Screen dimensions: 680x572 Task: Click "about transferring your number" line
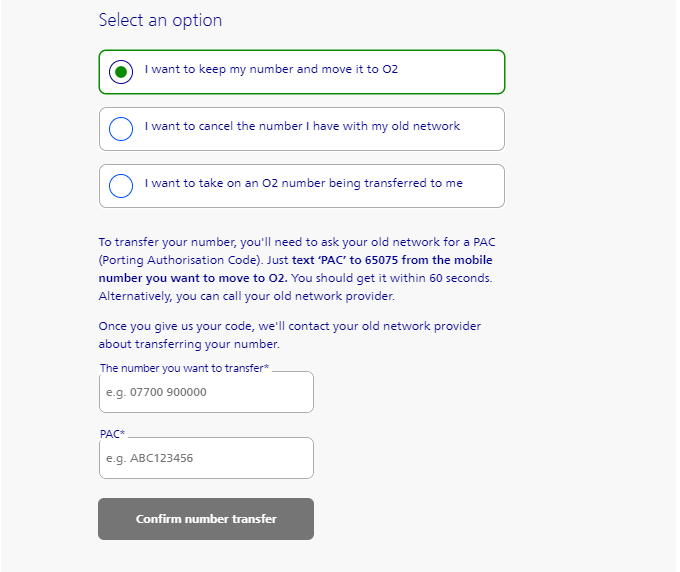[x=189, y=345]
